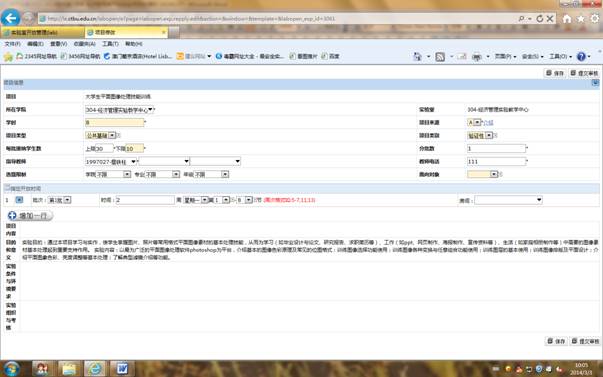
Task: Click the 增加一行 add row button
Action: click(30, 215)
